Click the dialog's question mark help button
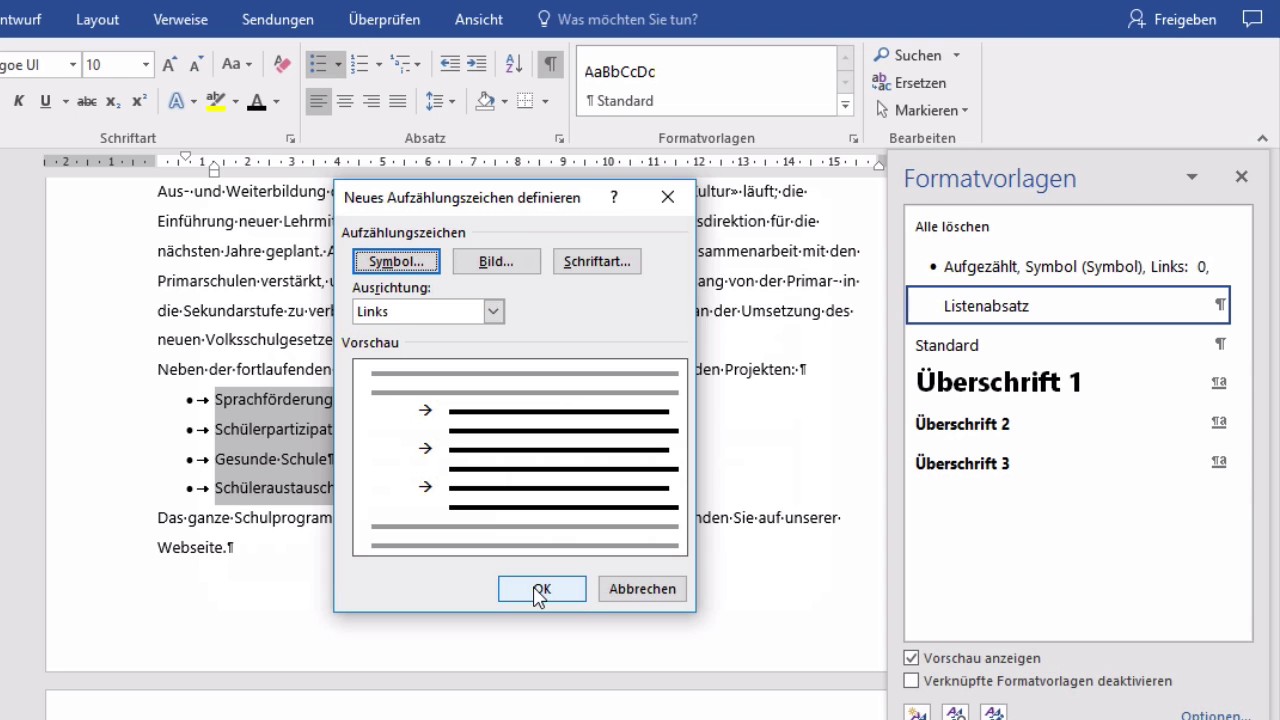 pyautogui.click(x=614, y=197)
